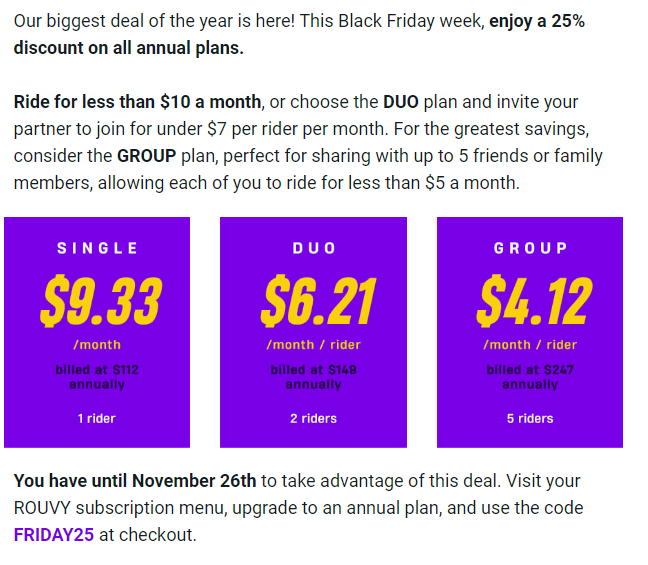This screenshot has width=648, height=565.
Task: Click the bold 'enjoy a 25%' text
Action: tap(537, 21)
